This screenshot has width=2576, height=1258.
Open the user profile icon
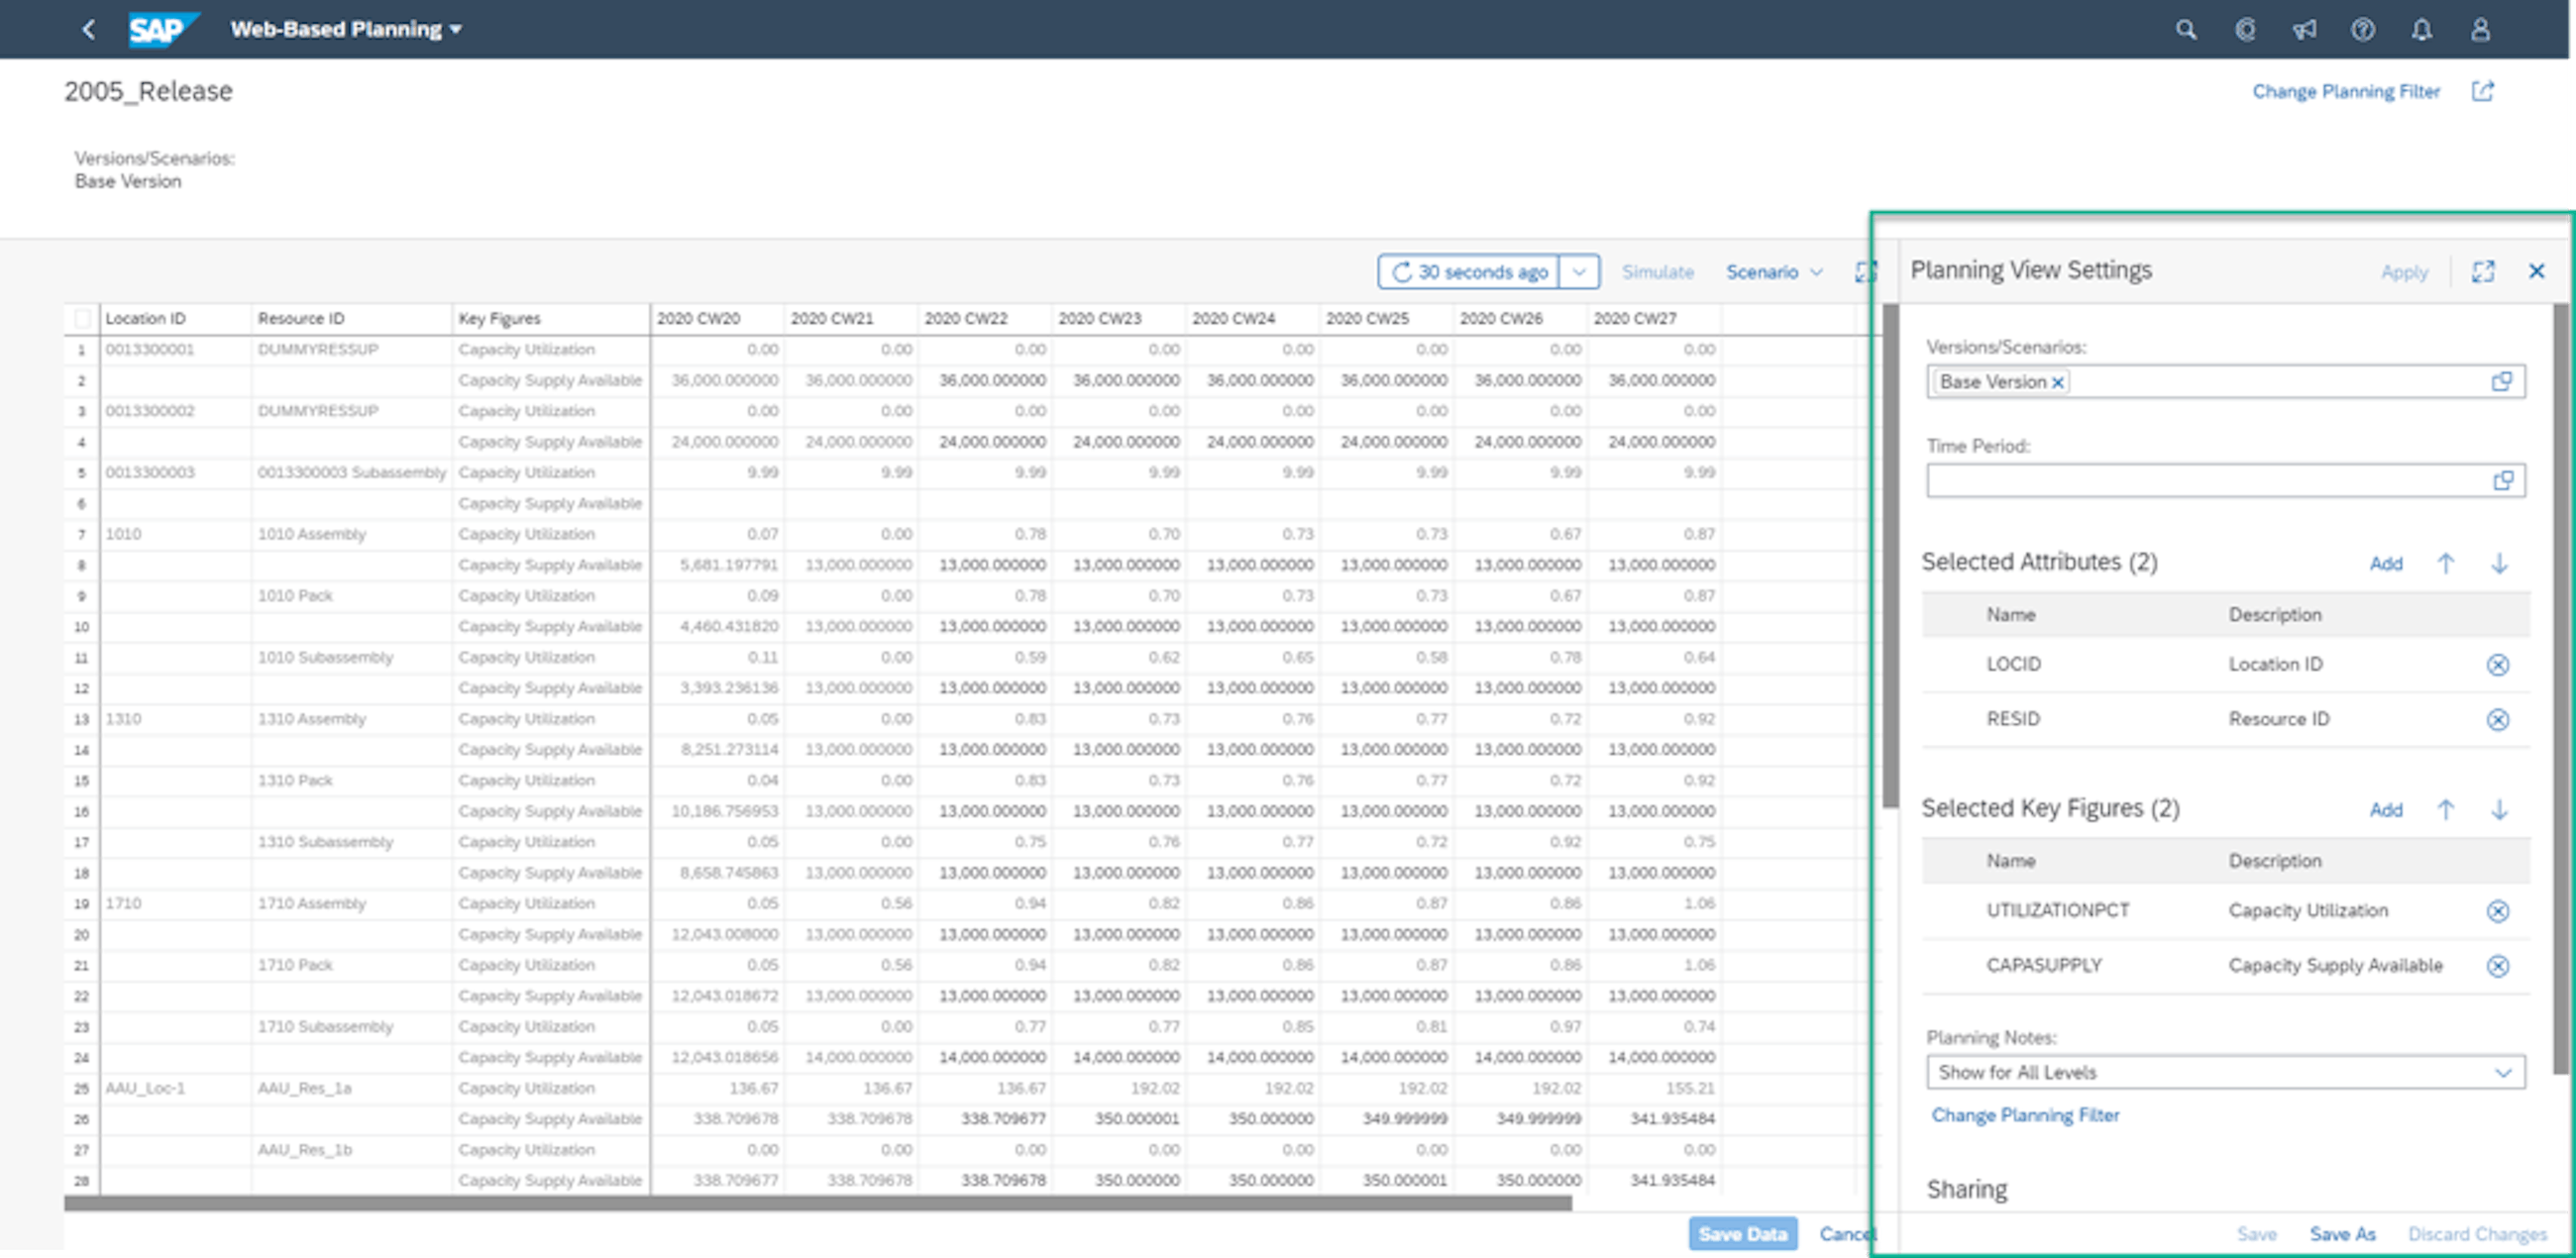2480,30
